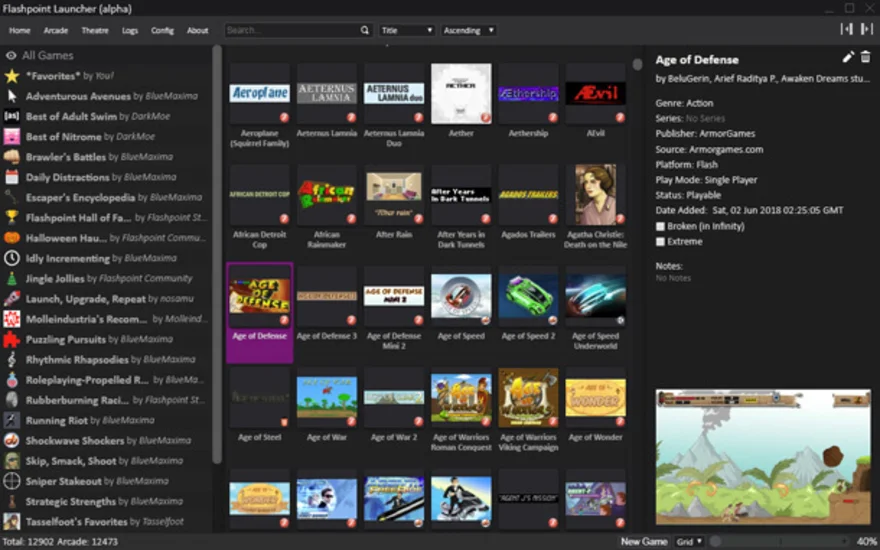Image resolution: width=880 pixels, height=550 pixels.
Task: Select Sniper Stakeout crosshair playlist
Action: click(x=12, y=481)
